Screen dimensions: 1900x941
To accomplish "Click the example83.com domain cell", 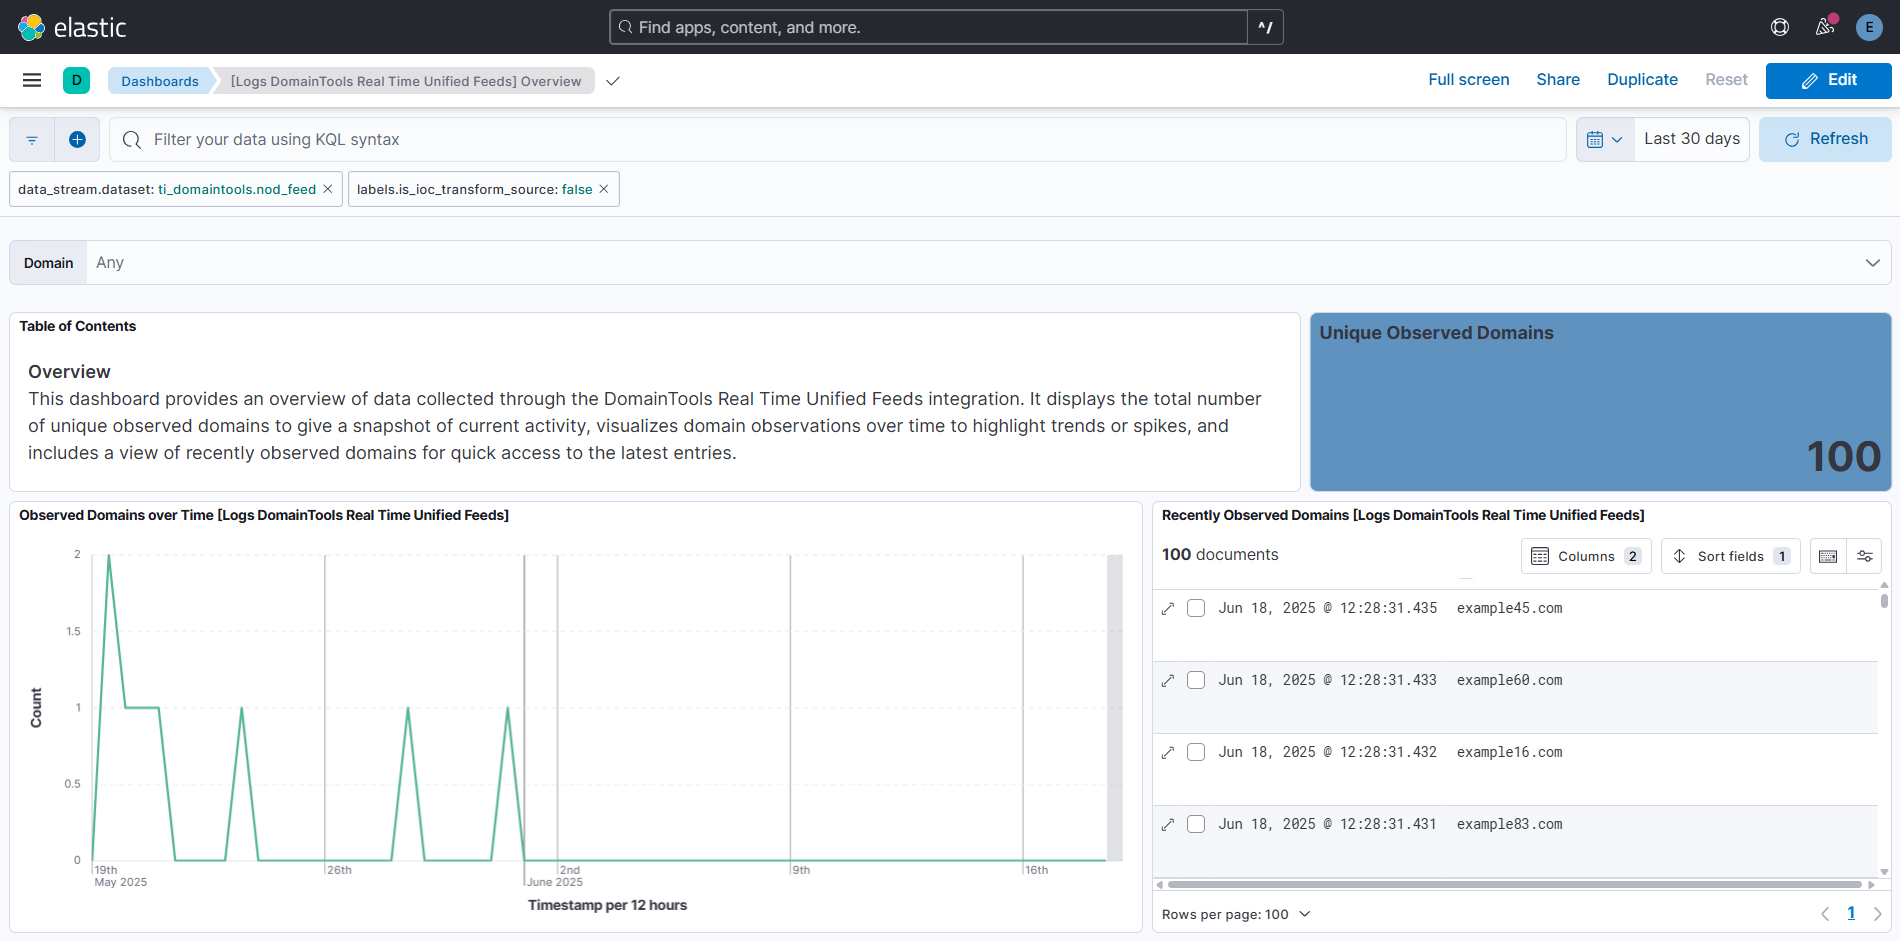I will [x=1509, y=824].
